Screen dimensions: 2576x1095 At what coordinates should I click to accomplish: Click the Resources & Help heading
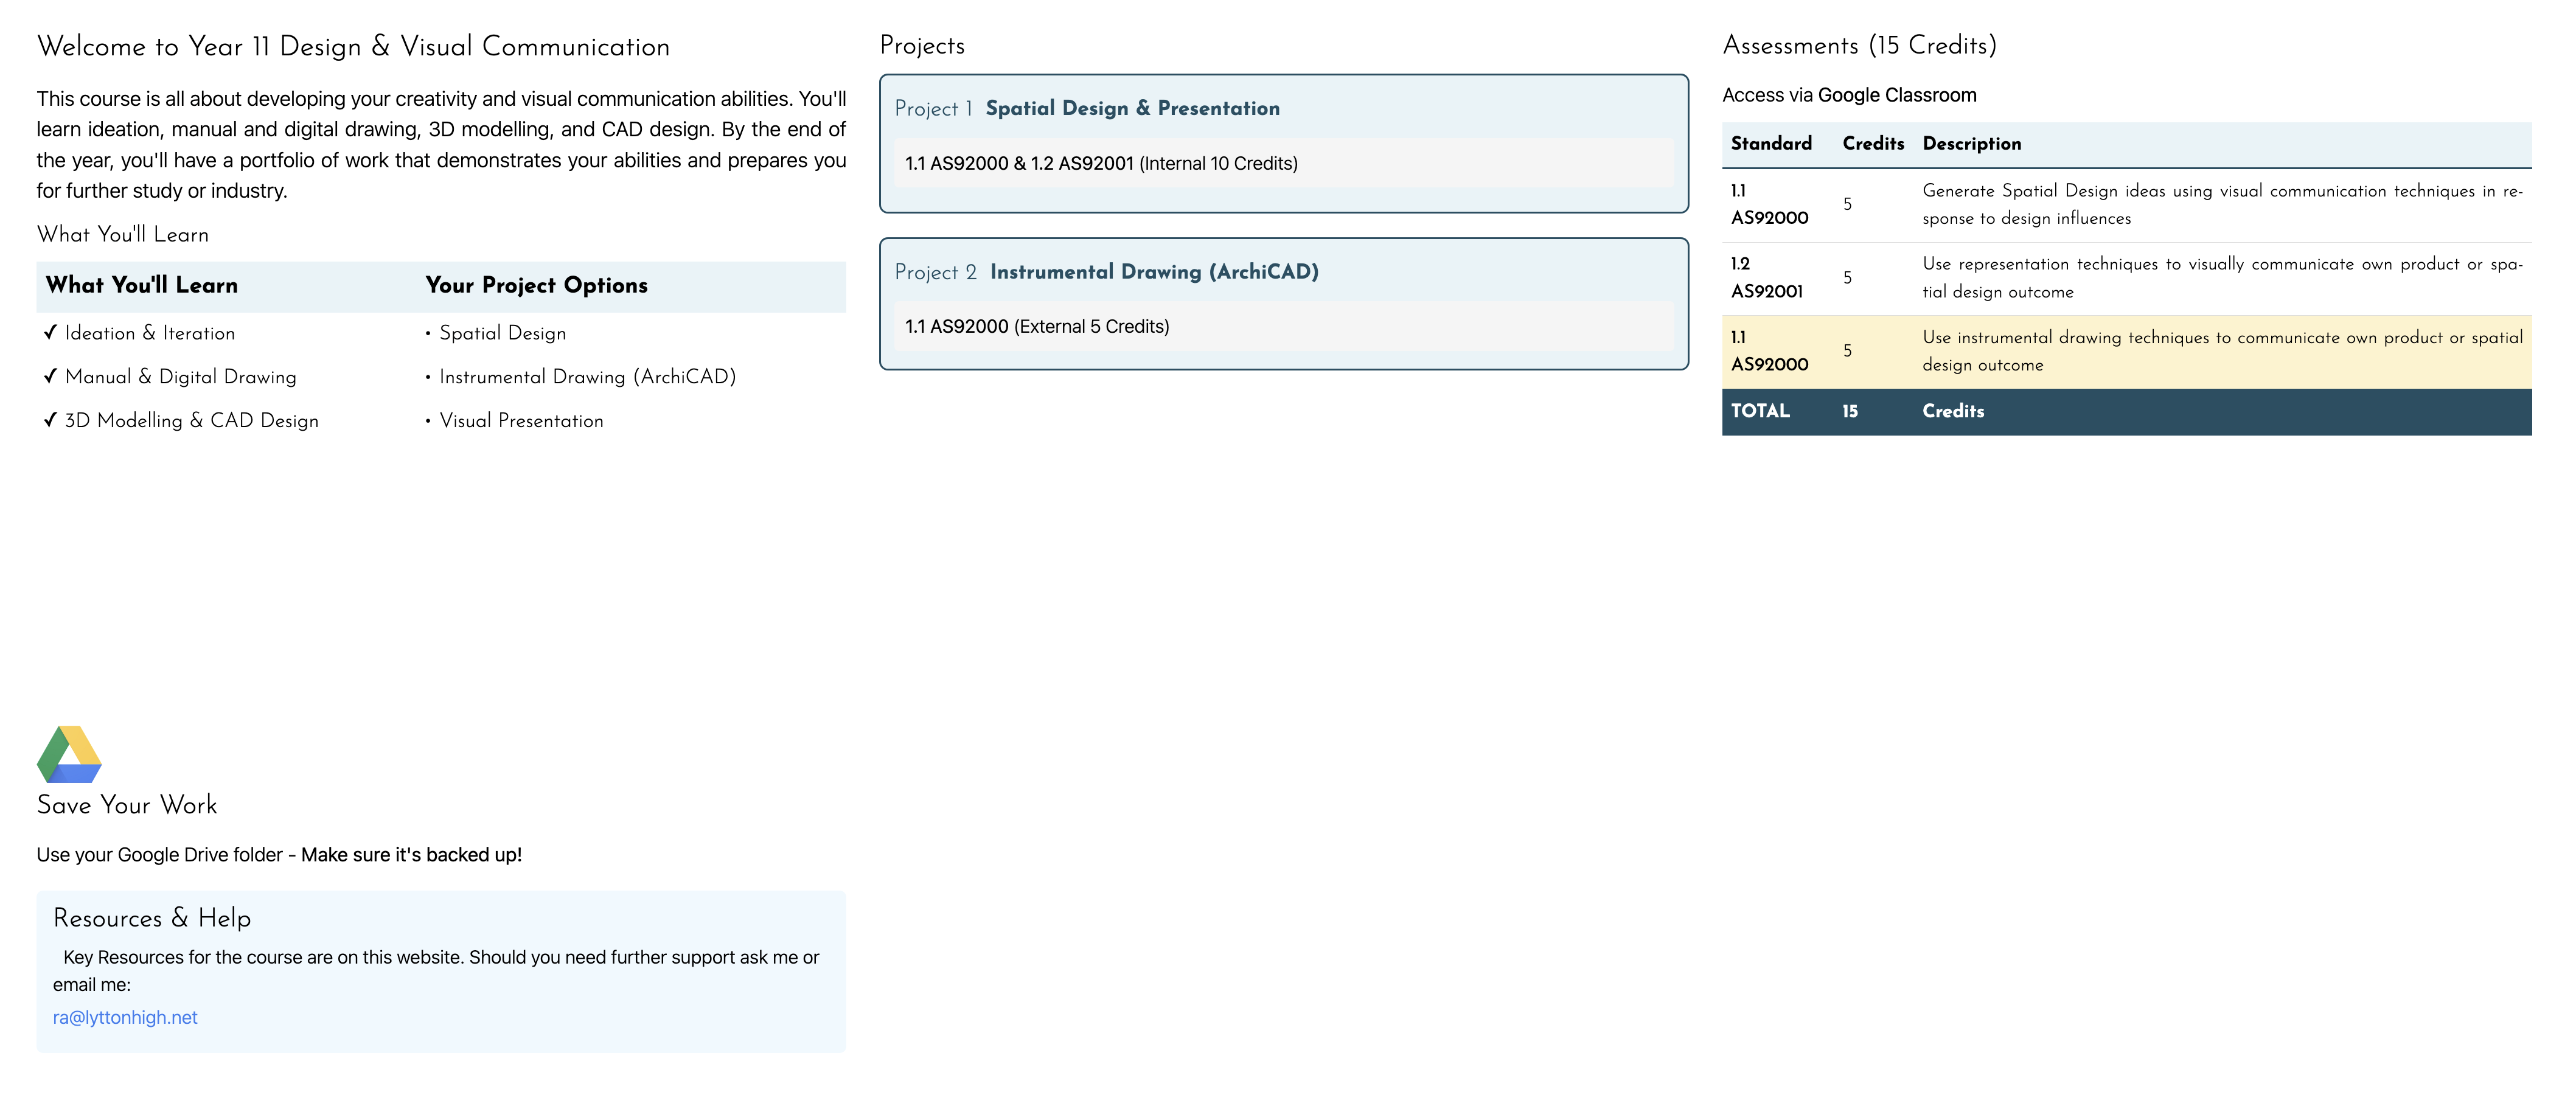pyautogui.click(x=152, y=918)
